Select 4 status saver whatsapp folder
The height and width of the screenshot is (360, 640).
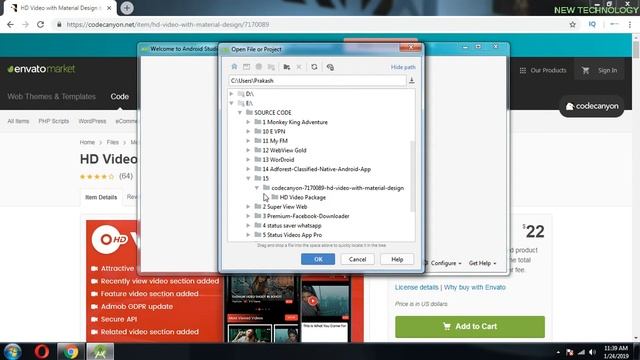point(292,225)
